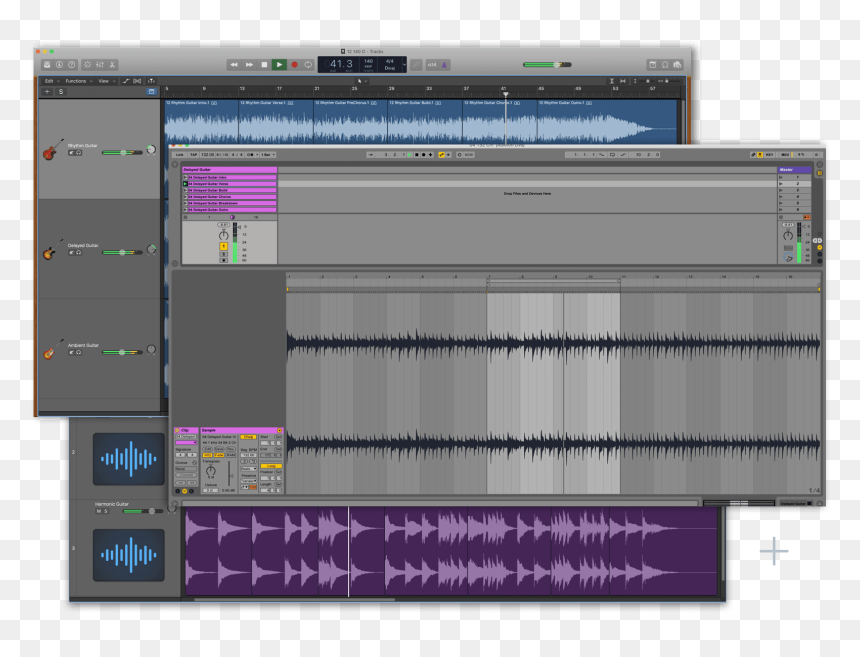Click the global Solo S button in GarageBand
The width and height of the screenshot is (860, 657).
click(x=61, y=92)
